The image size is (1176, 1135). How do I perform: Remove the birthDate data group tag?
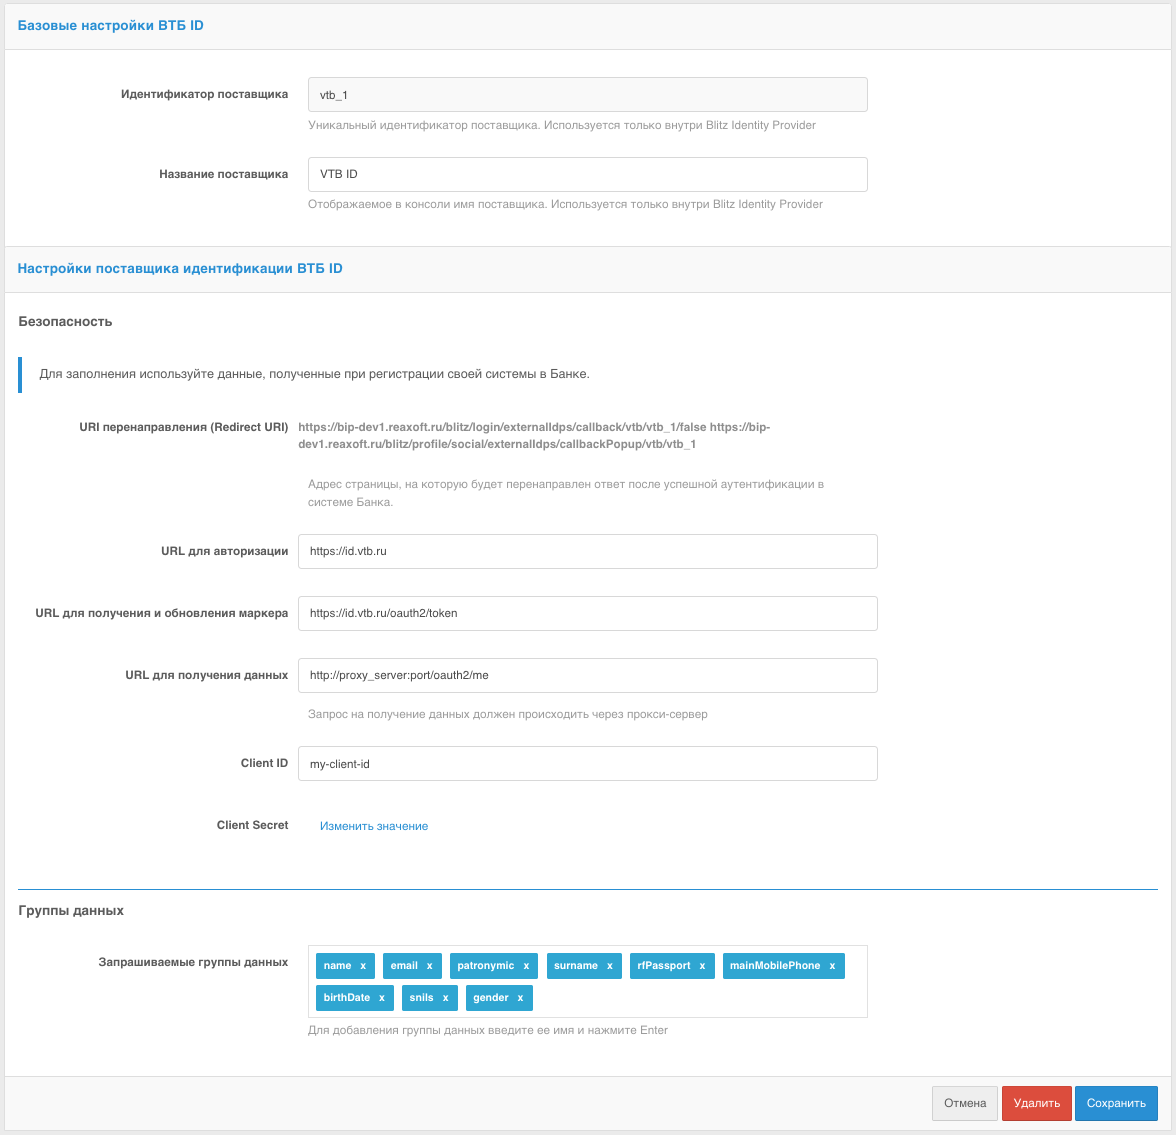click(382, 998)
